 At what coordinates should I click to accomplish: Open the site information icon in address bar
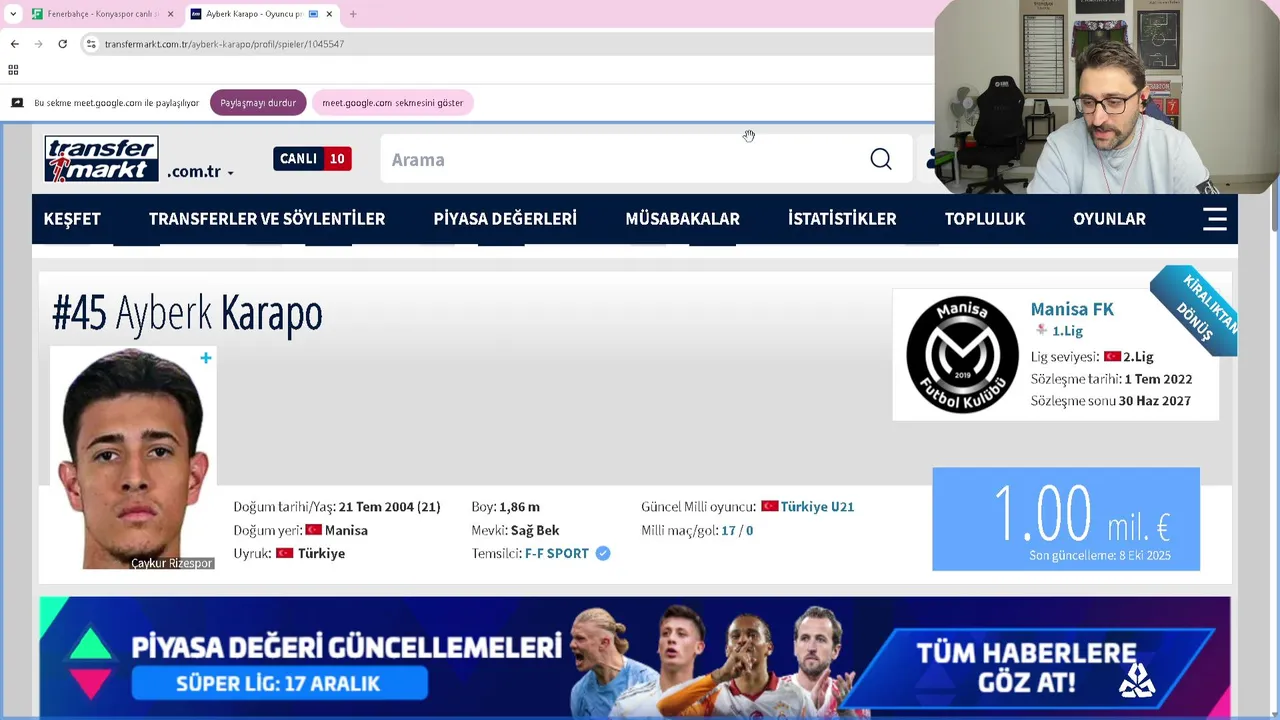(91, 44)
